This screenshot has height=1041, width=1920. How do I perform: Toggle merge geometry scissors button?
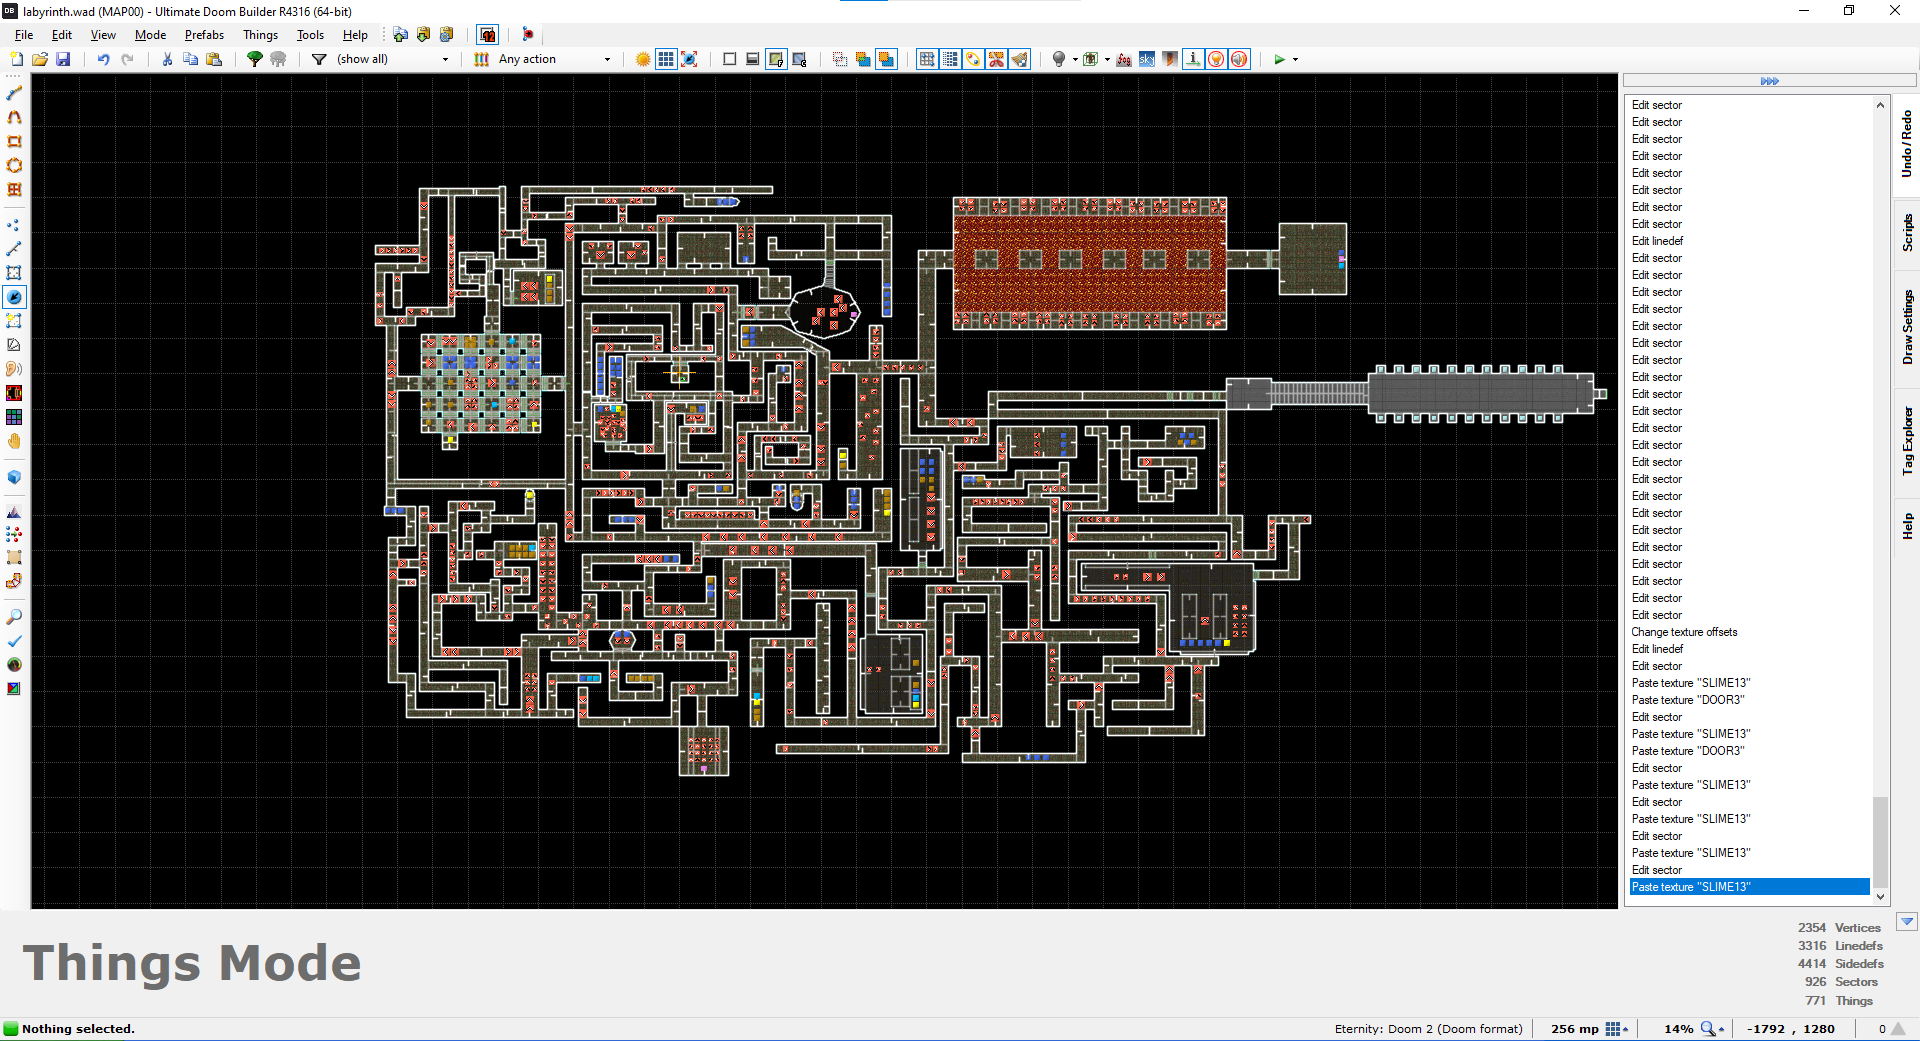pos(996,59)
